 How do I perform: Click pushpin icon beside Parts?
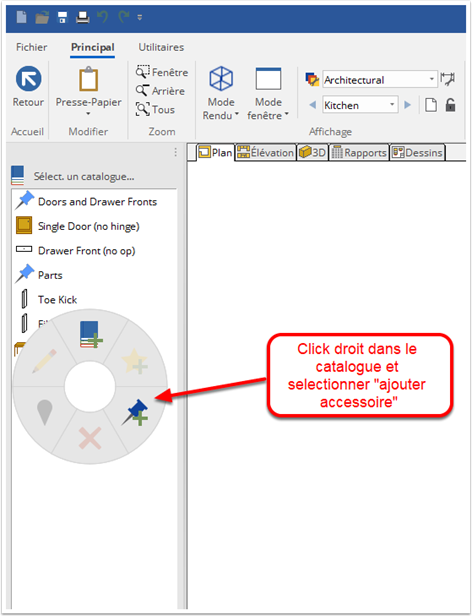[x=24, y=273]
